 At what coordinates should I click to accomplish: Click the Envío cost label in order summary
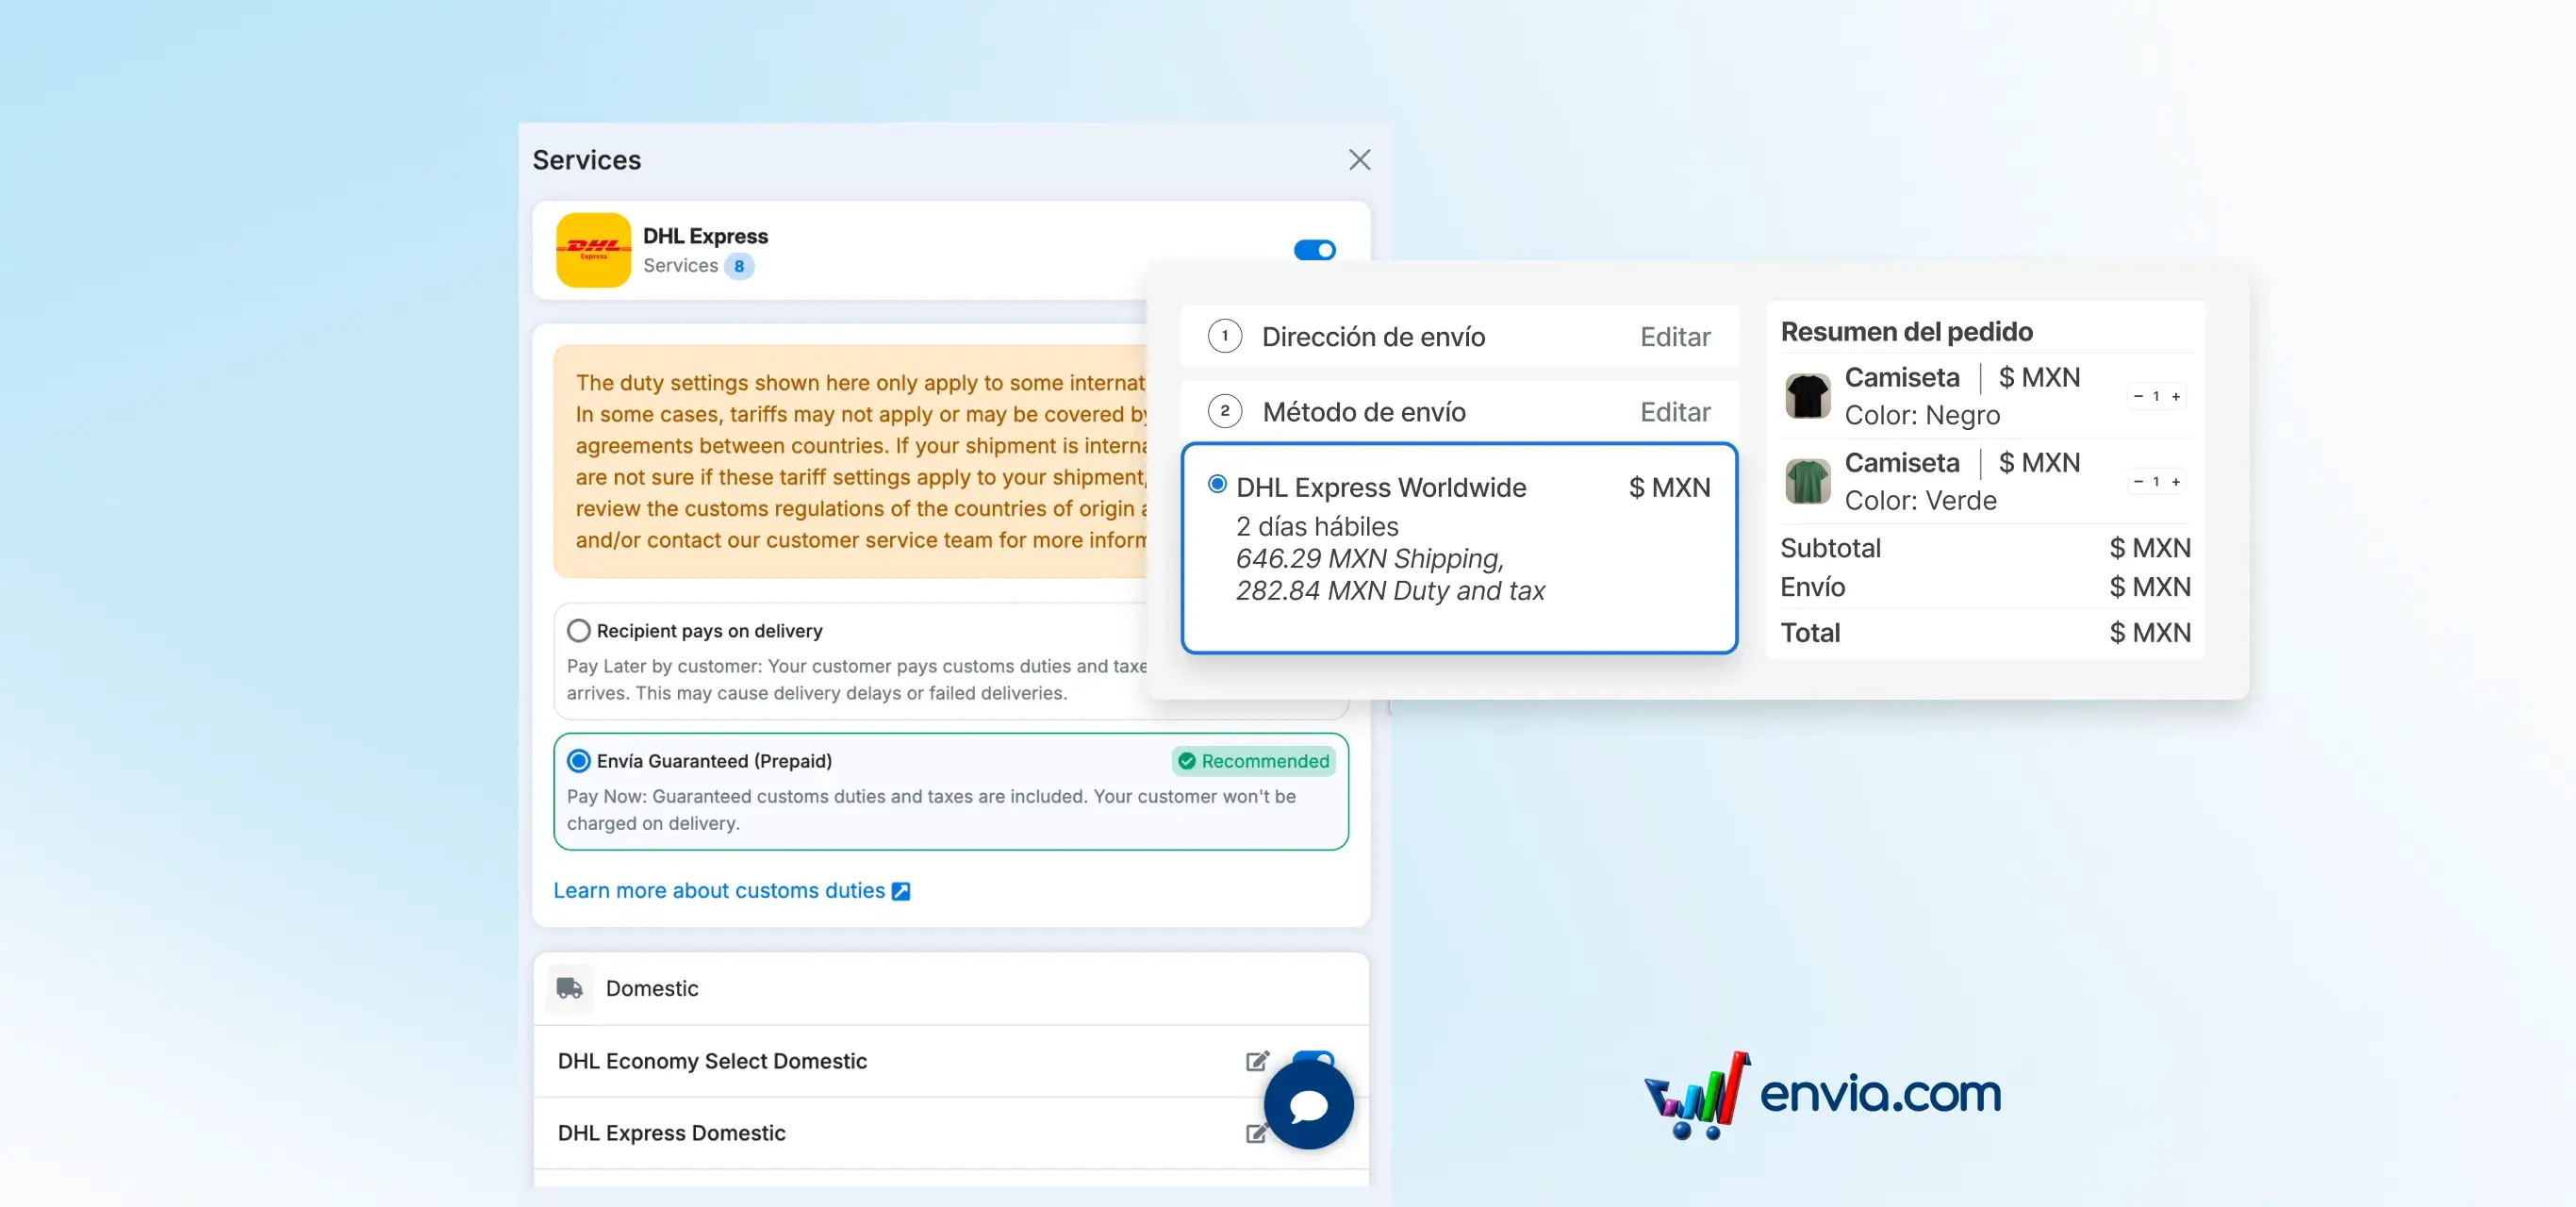coord(1812,587)
